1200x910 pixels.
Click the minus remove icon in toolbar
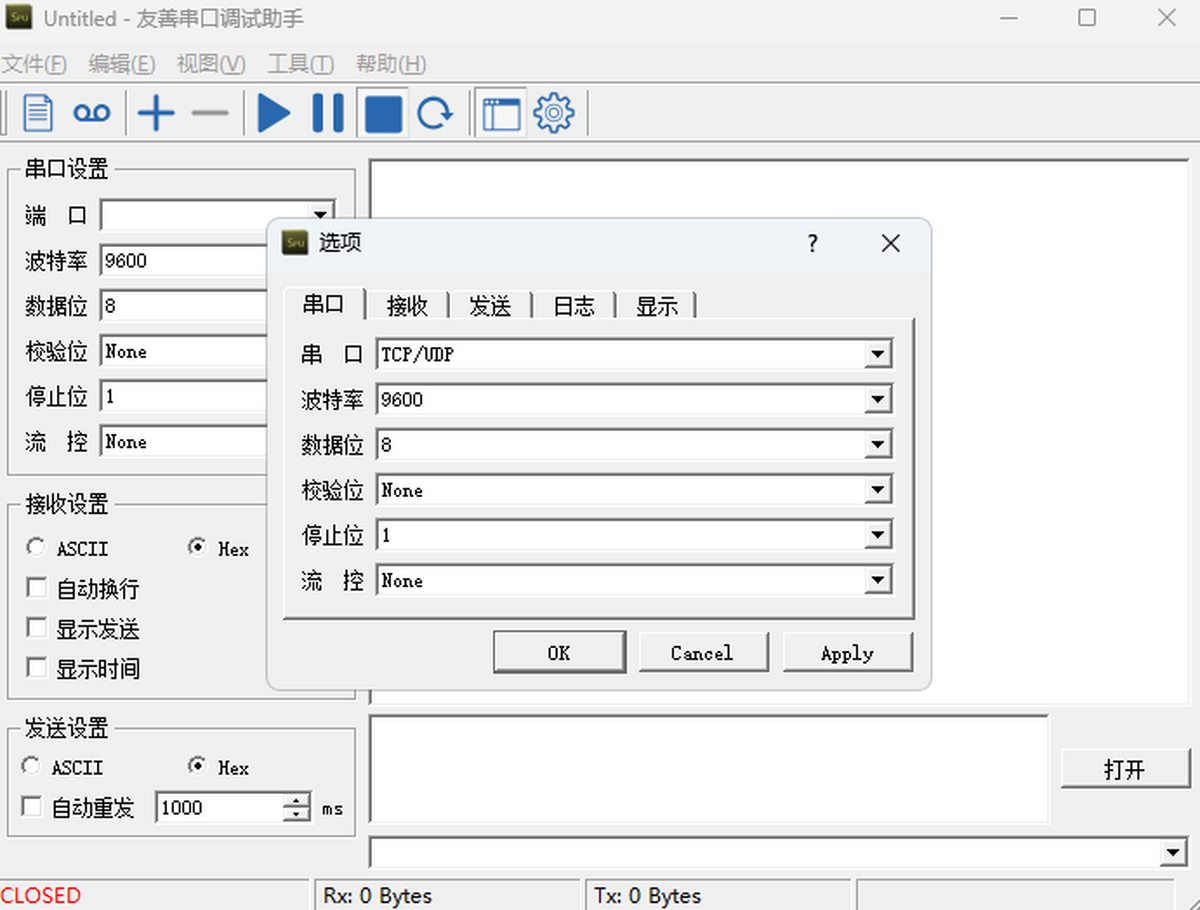point(210,113)
